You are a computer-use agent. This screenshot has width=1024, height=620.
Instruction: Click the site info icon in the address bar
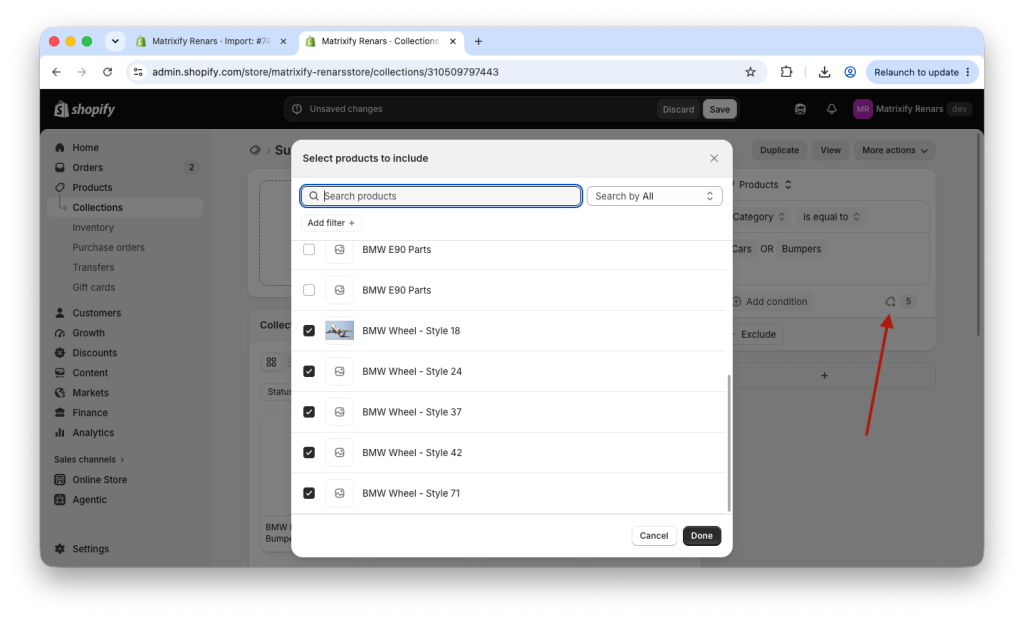pyautogui.click(x=138, y=72)
